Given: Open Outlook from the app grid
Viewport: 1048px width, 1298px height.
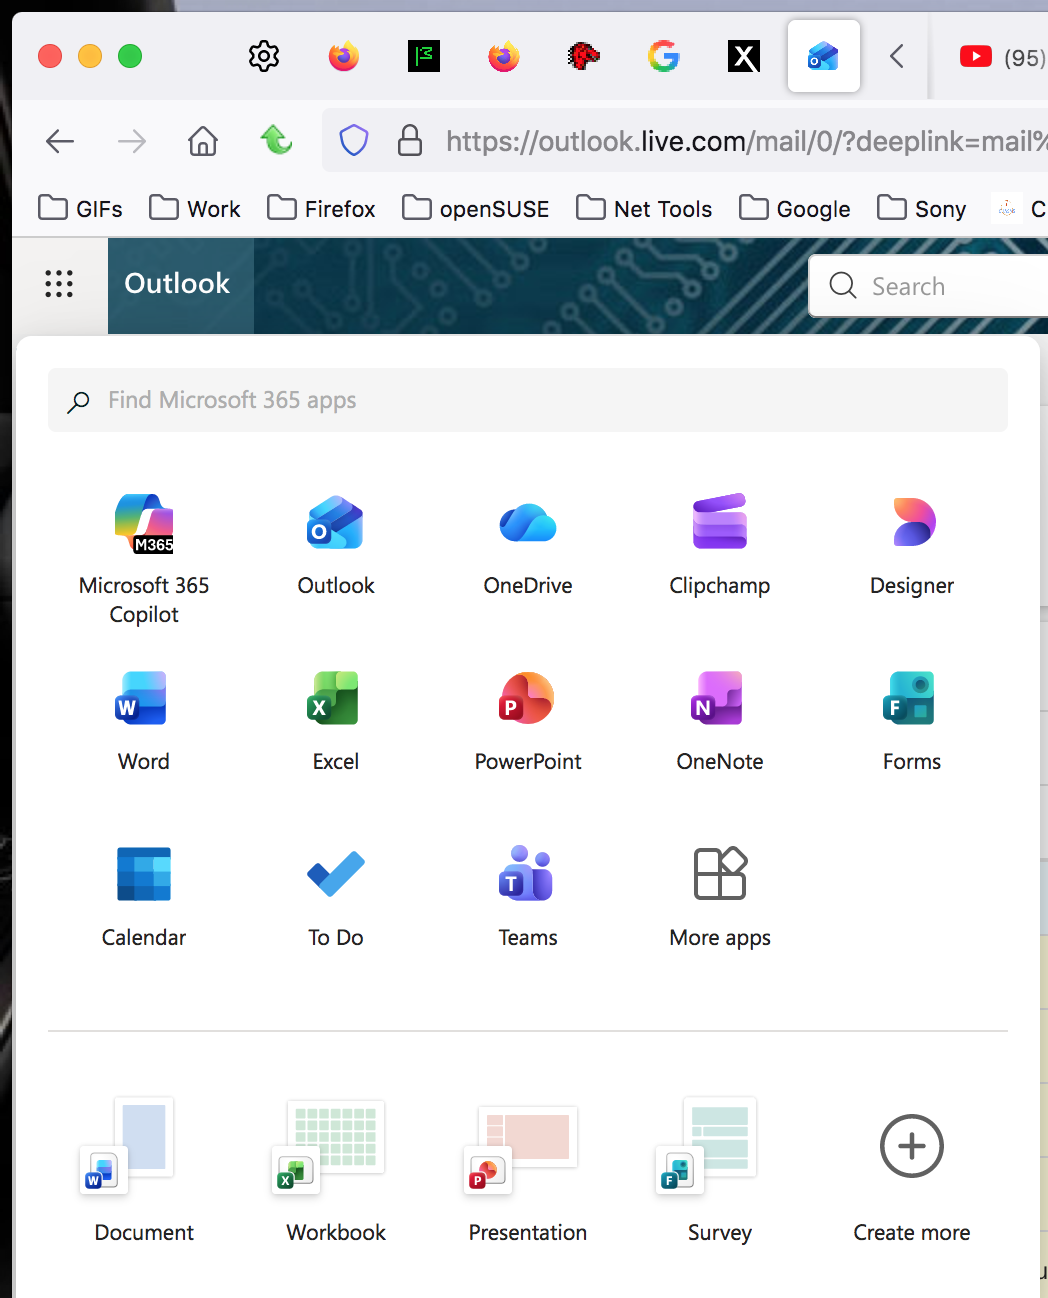Looking at the screenshot, I should (336, 545).
